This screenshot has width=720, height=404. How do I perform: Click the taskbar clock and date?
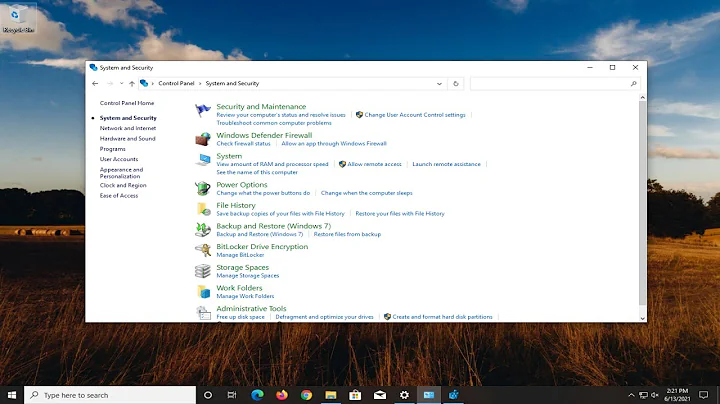pos(677,395)
